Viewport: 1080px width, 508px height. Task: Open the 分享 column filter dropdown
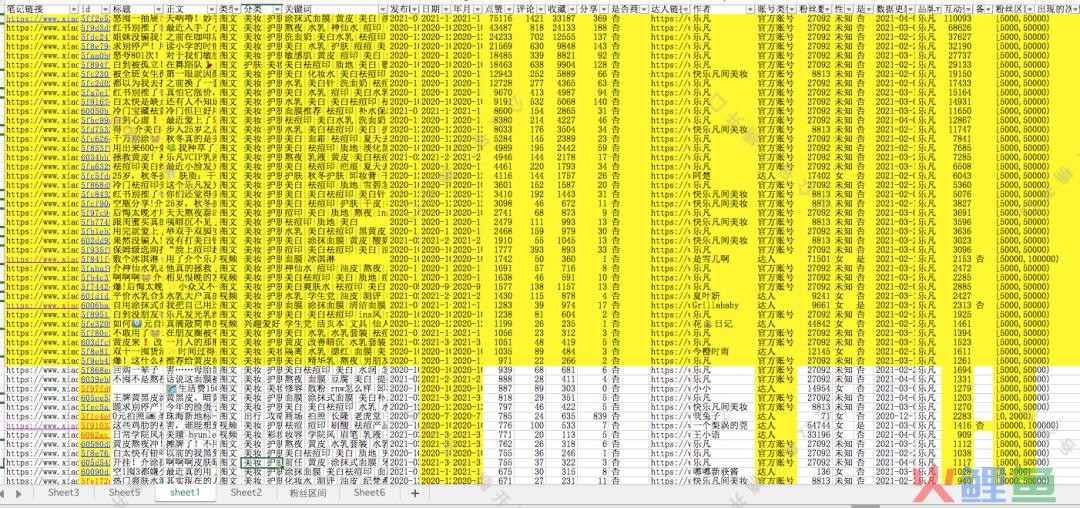click(603, 10)
